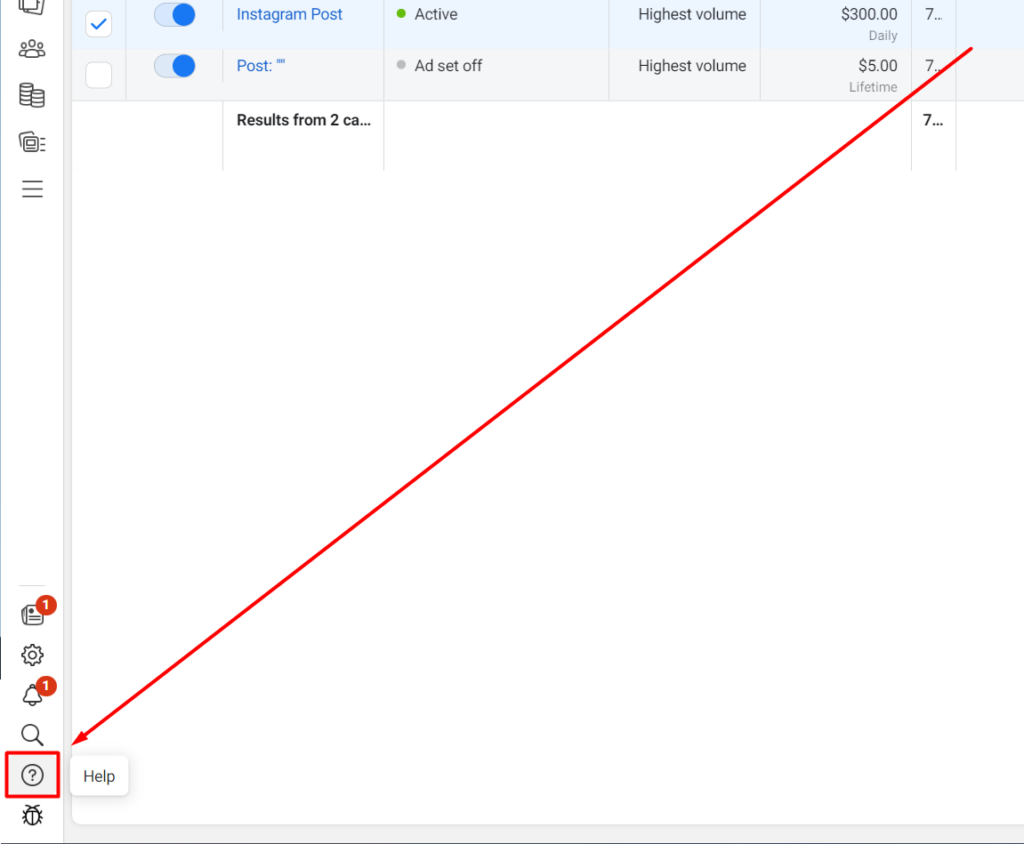Click the Help question mark icon
Image resolution: width=1024 pixels, height=844 pixels.
point(32,775)
